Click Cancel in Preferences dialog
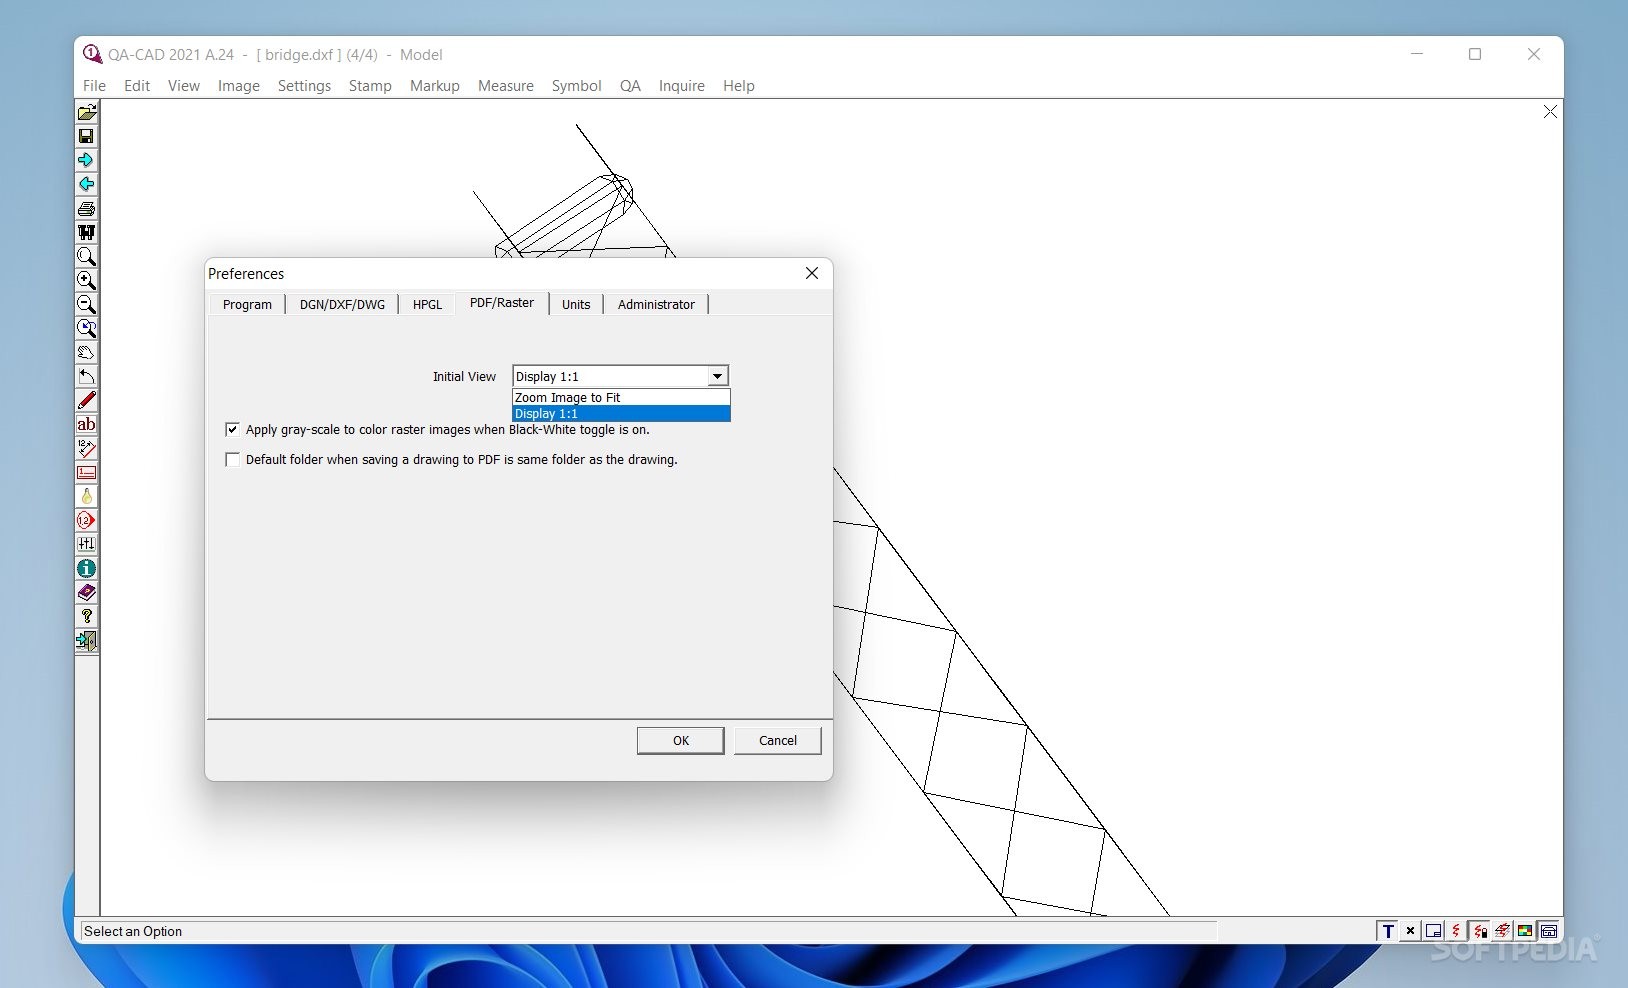 coord(778,740)
